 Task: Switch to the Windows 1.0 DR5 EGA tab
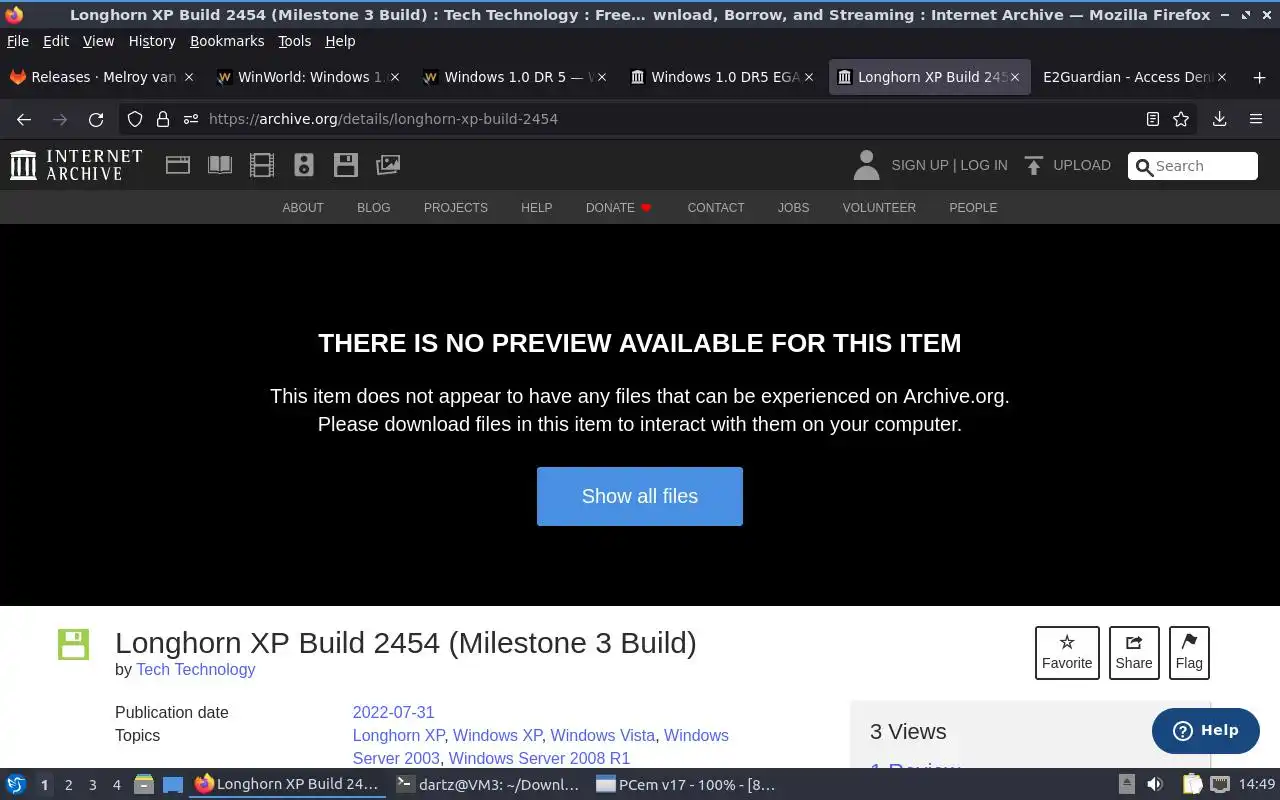click(722, 77)
